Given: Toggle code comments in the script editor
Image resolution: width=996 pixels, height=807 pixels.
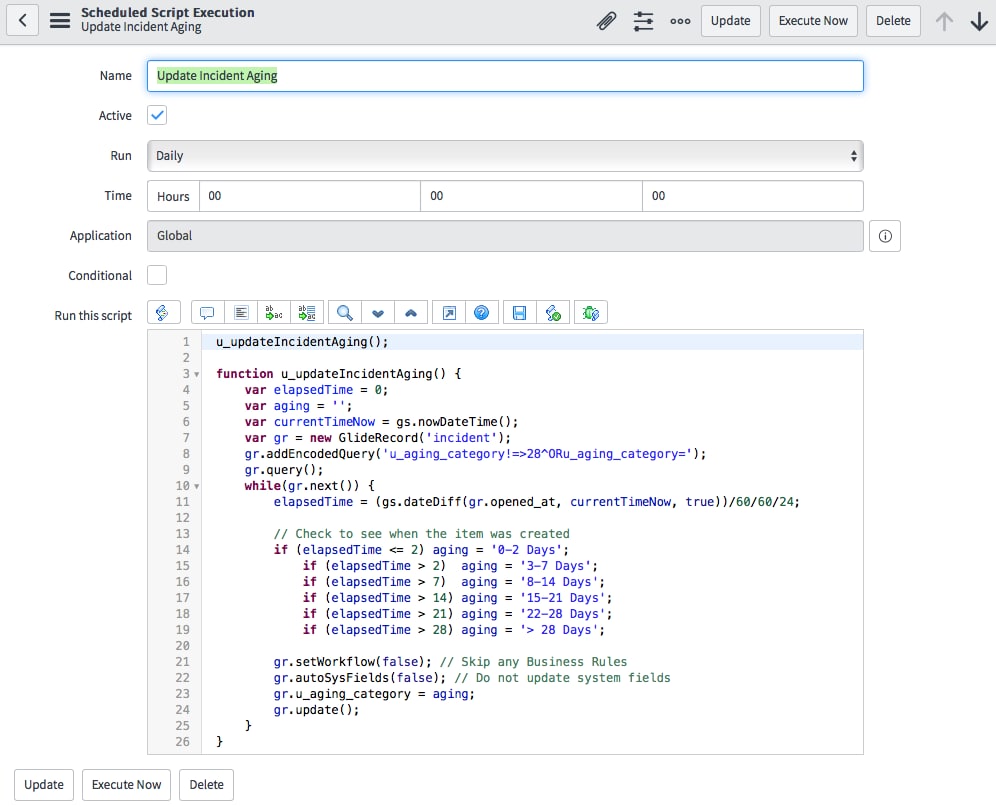Looking at the screenshot, I should [x=207, y=312].
